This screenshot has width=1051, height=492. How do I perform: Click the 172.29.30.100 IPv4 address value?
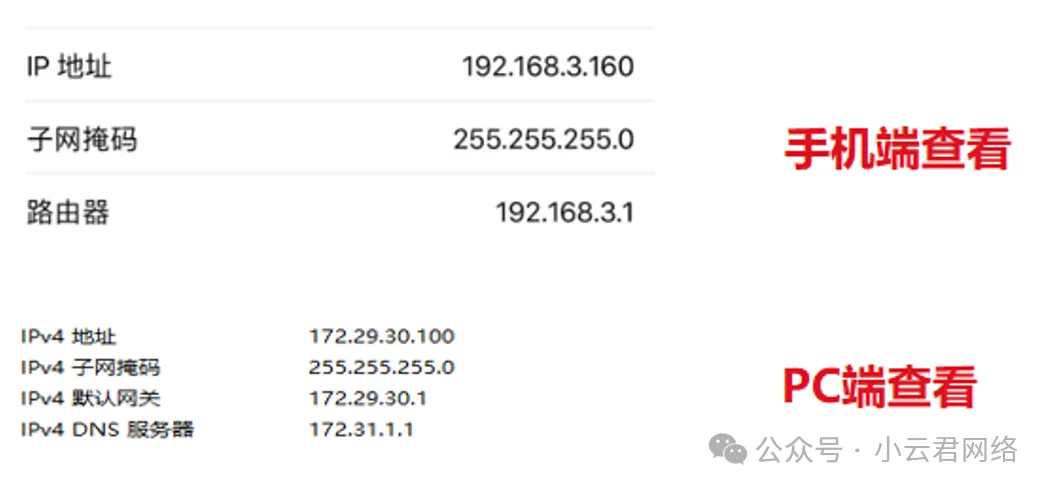pos(381,337)
